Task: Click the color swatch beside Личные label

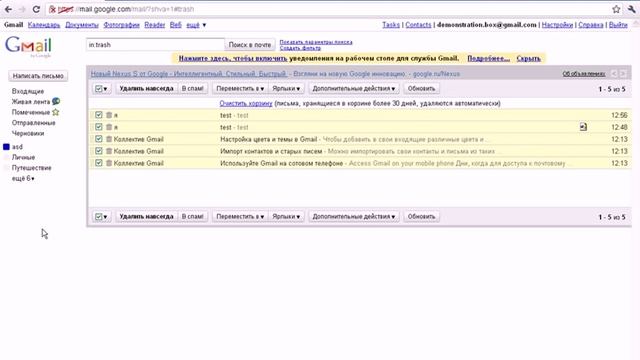Action: pyautogui.click(x=6, y=157)
